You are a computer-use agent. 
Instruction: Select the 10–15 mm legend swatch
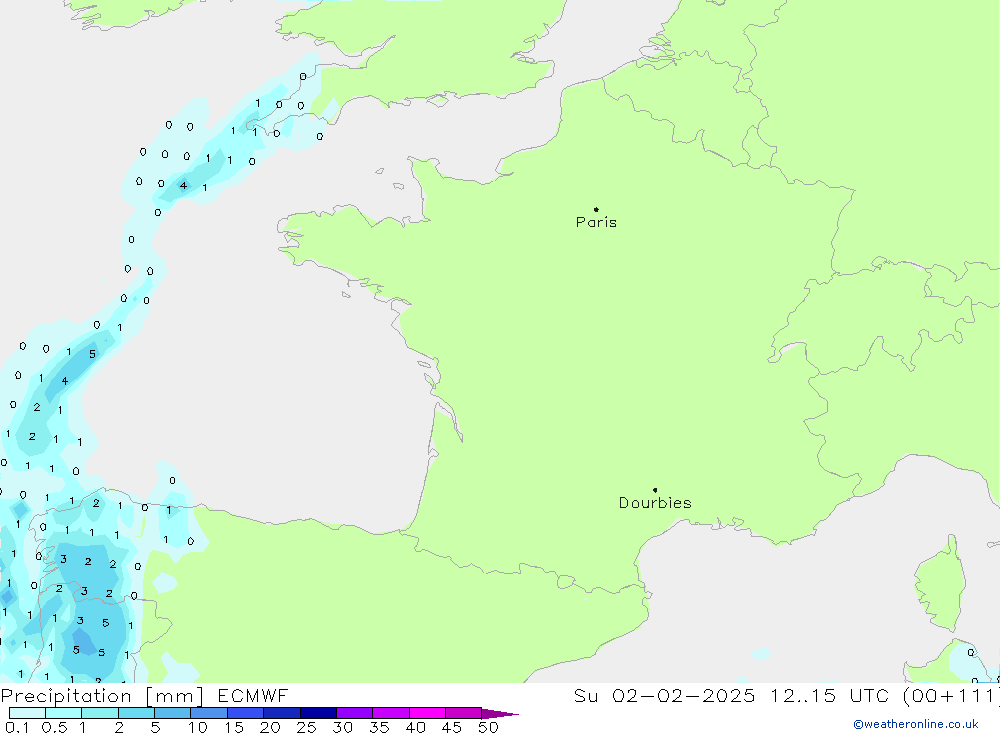pos(208,714)
